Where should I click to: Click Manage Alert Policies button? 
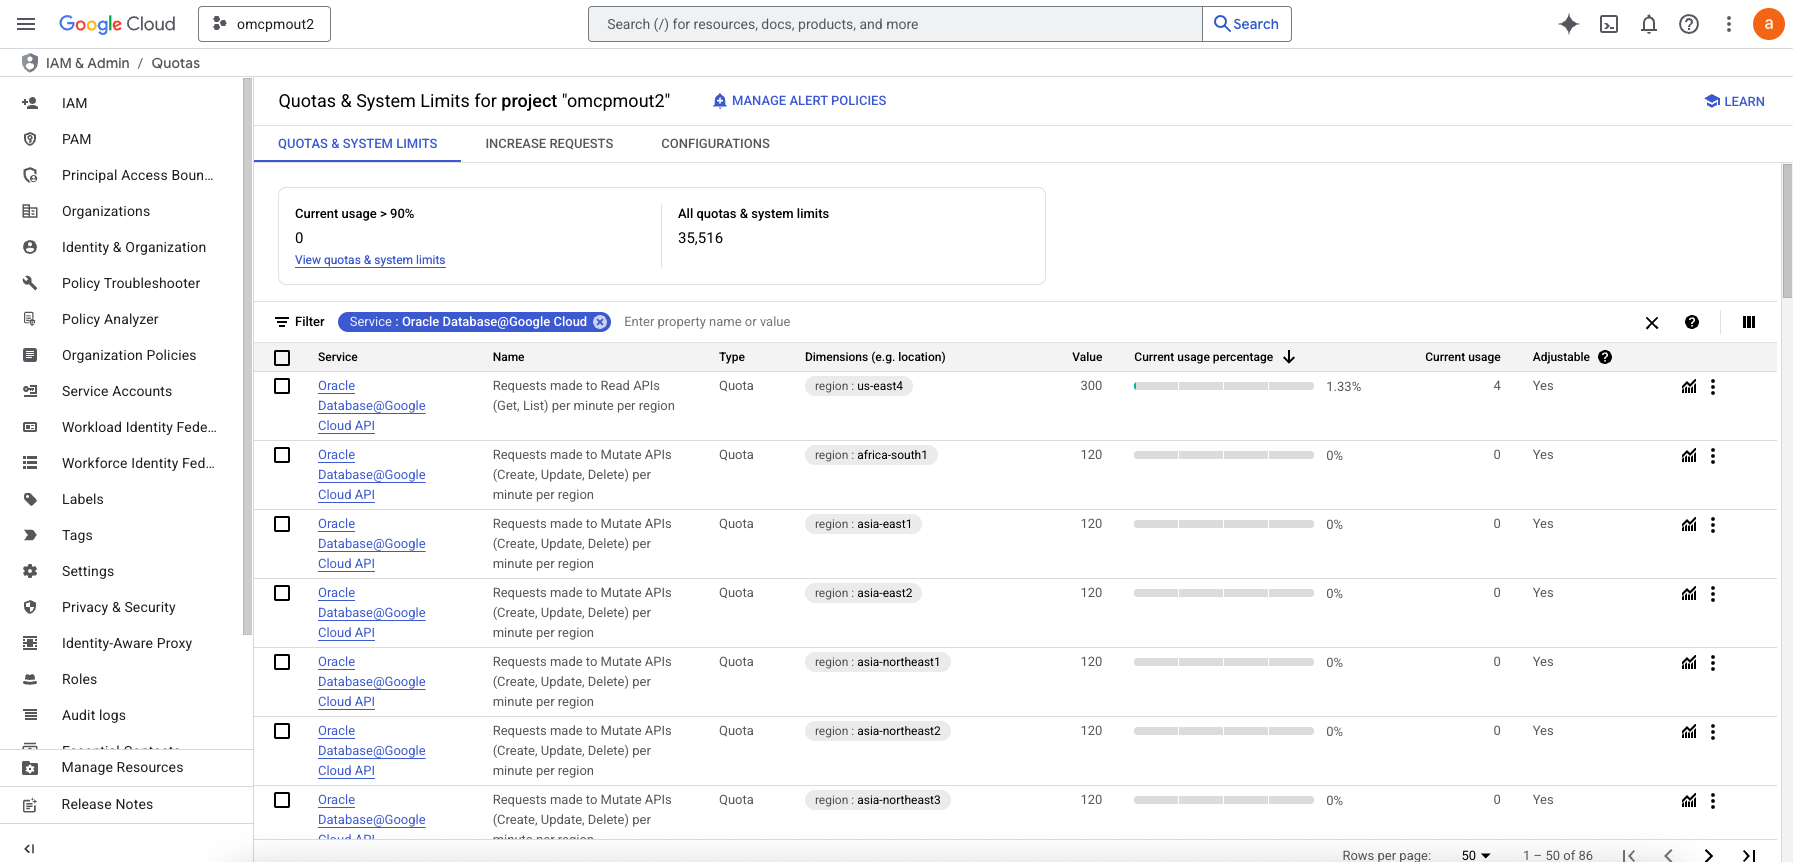799,101
